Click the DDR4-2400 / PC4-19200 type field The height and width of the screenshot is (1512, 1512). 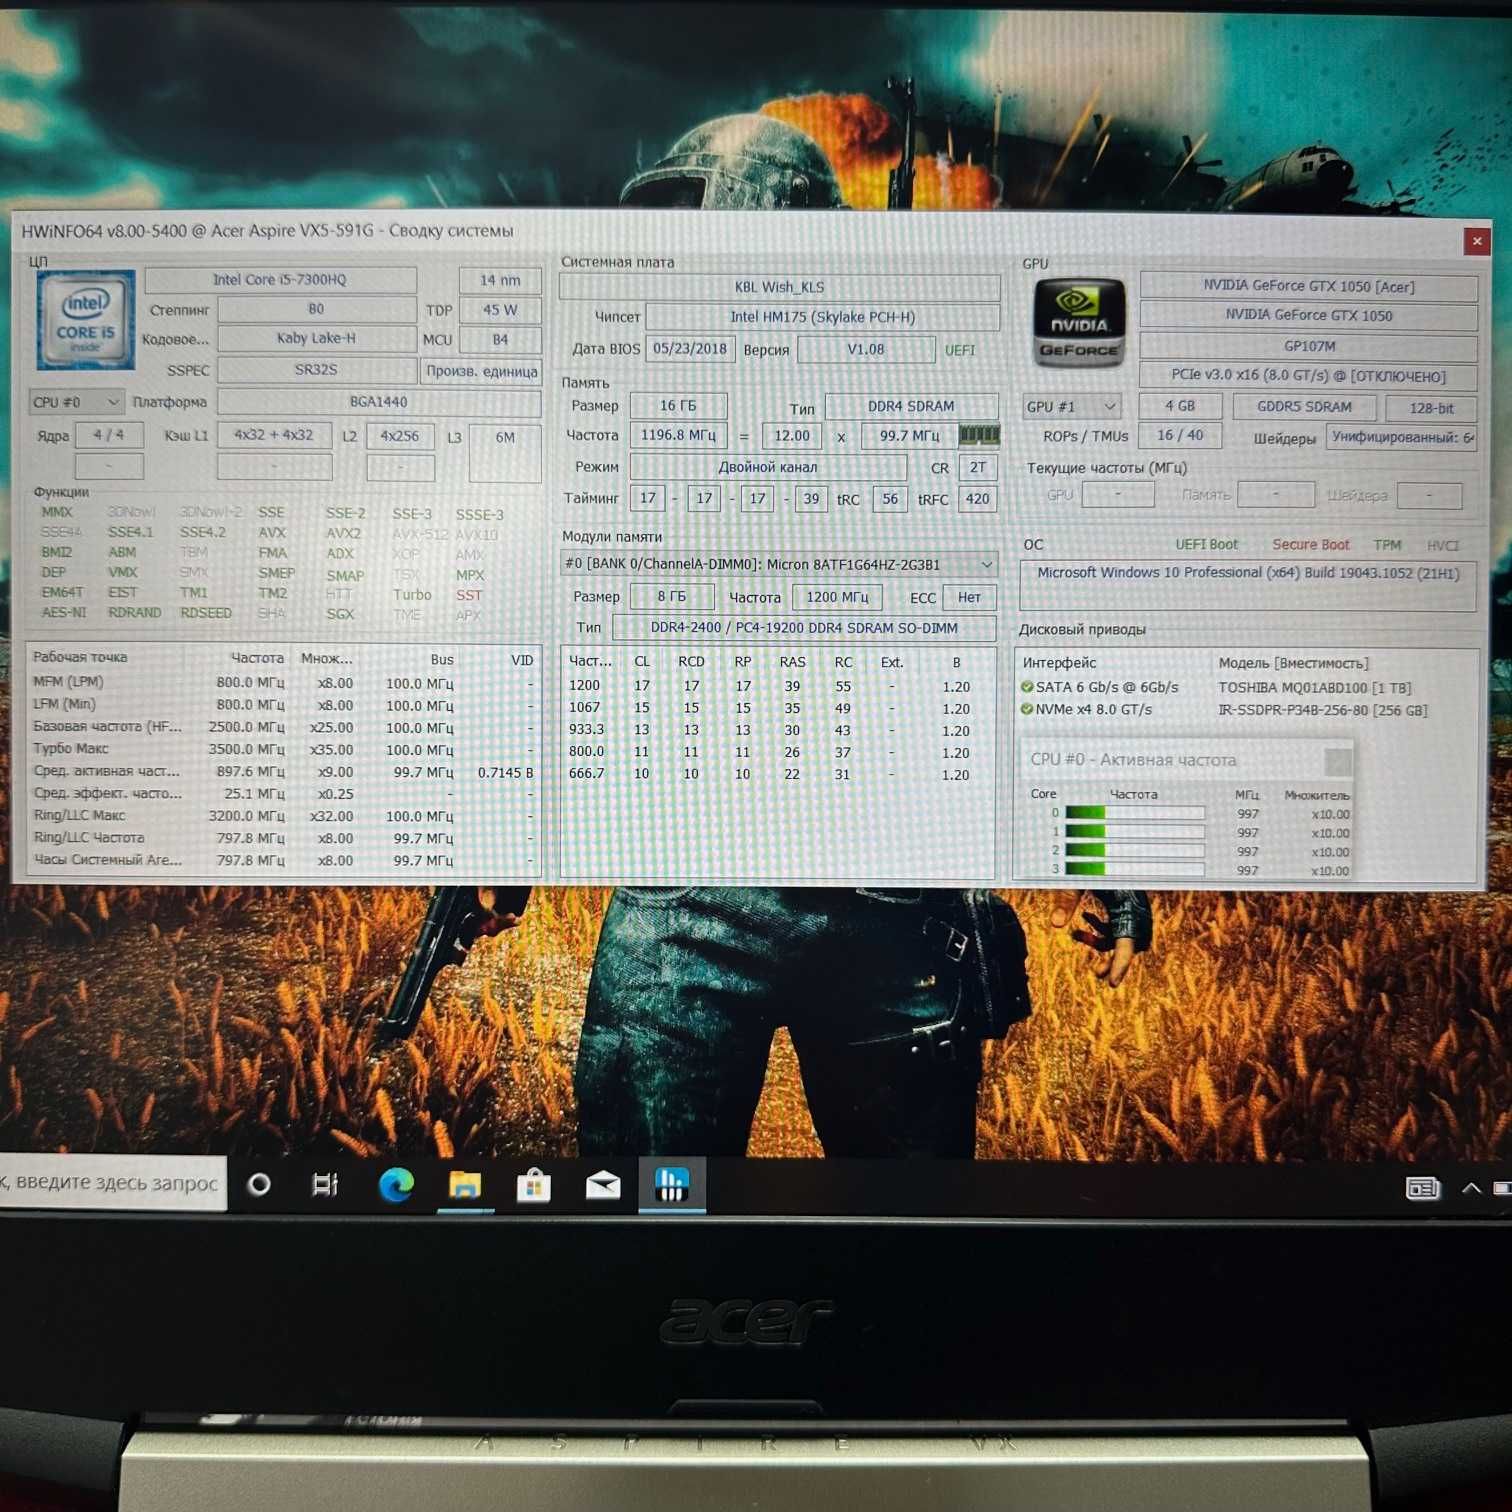coord(804,628)
